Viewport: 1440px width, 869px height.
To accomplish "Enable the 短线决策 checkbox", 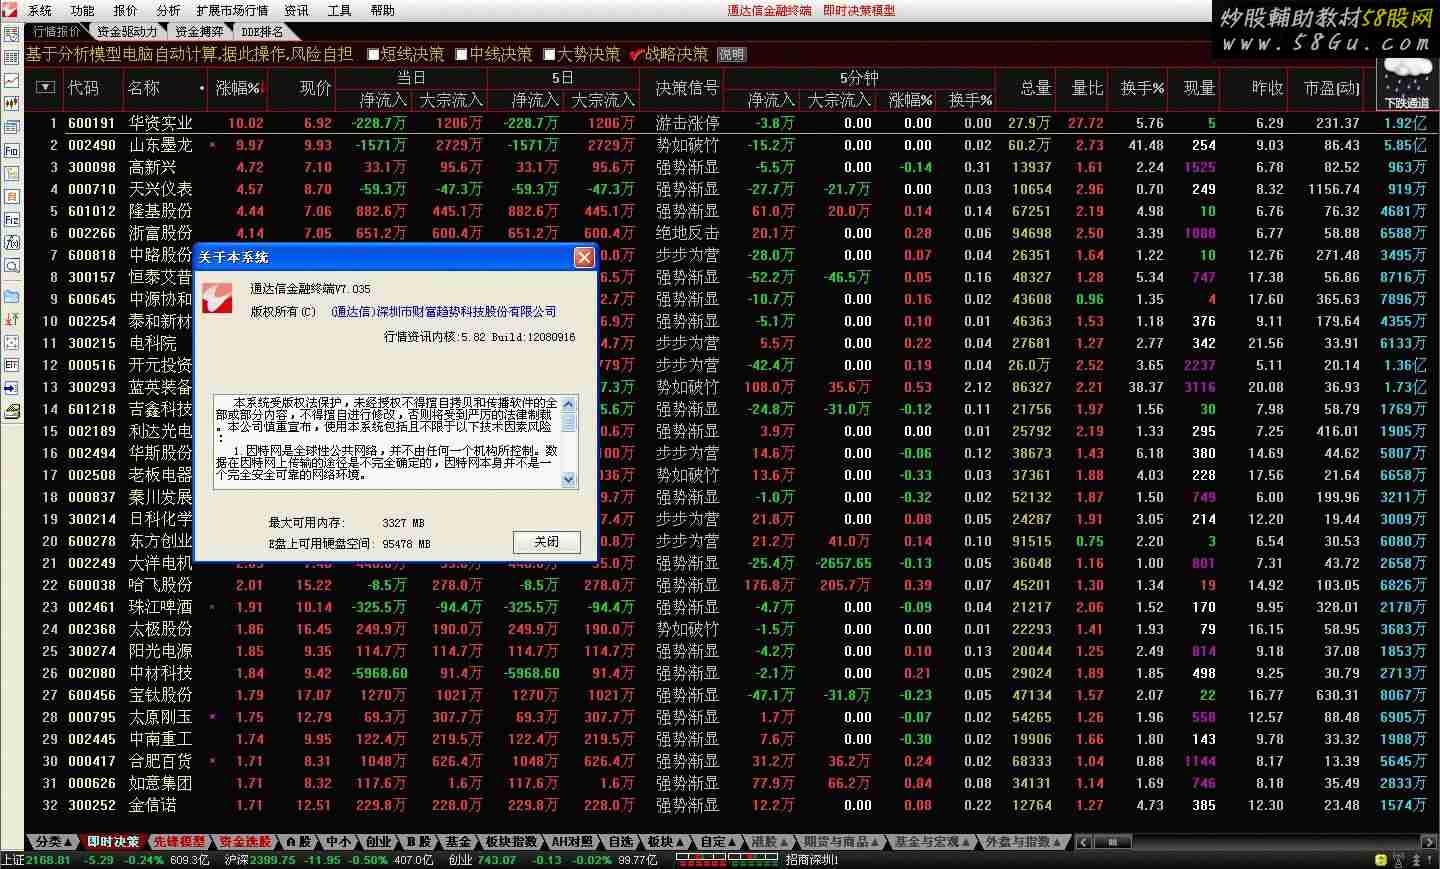I will click(x=373, y=54).
